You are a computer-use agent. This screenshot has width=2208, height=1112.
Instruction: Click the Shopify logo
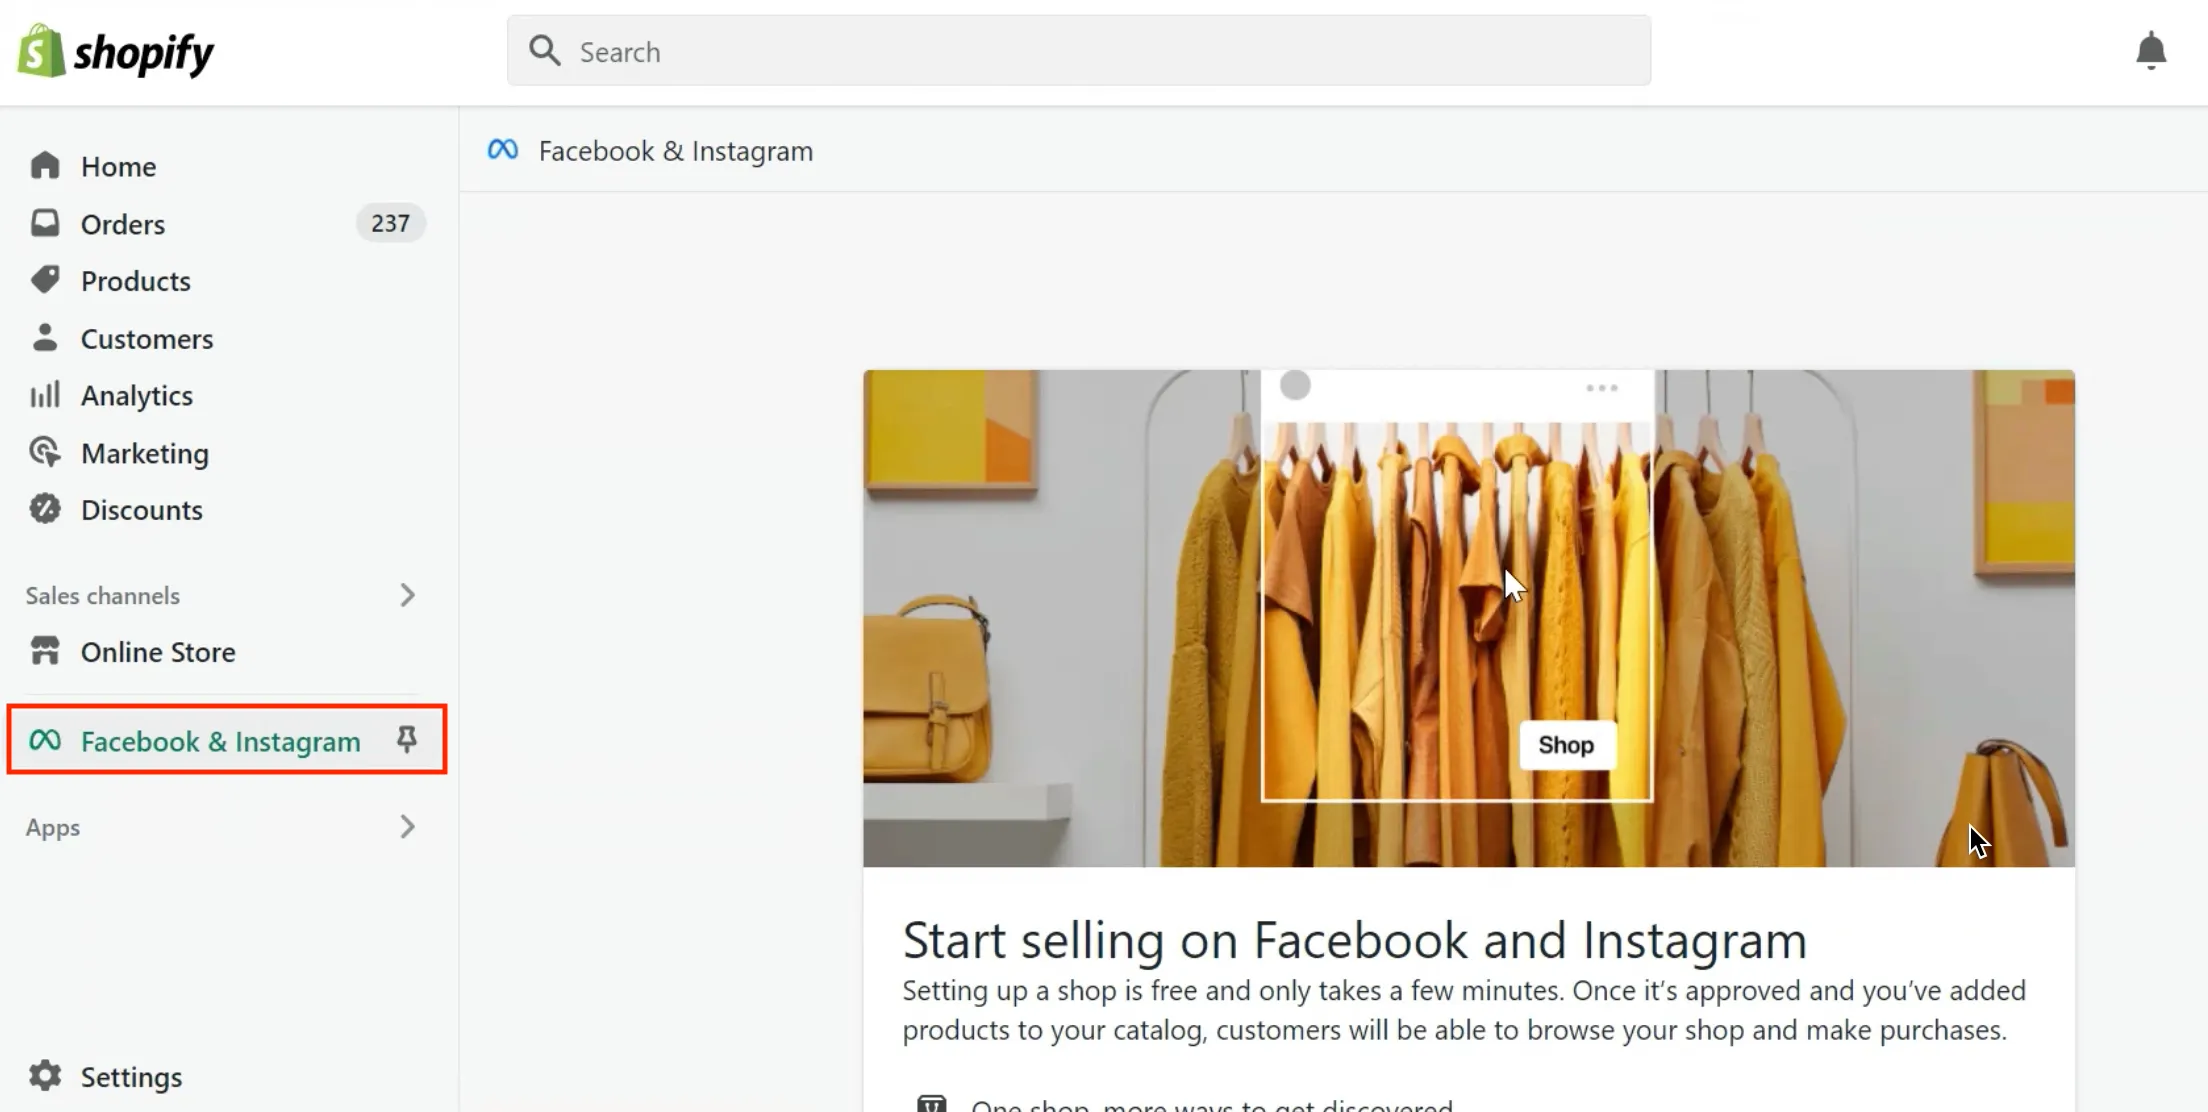click(116, 51)
